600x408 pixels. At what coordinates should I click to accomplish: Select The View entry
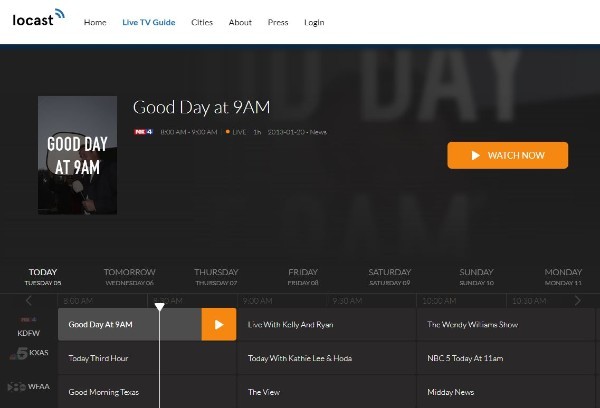(326, 392)
